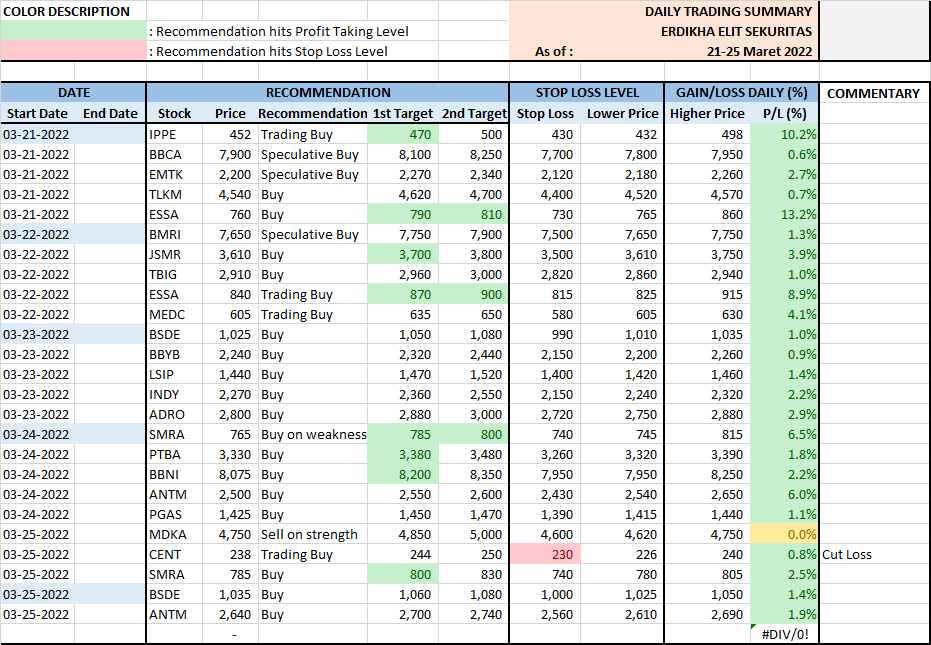Image resolution: width=931 pixels, height=645 pixels.
Task: Select the green 3,700 first target cell
Action: point(403,254)
